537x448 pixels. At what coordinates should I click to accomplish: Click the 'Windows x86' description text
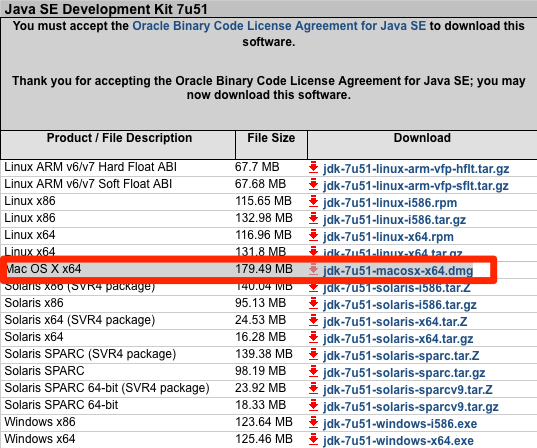(40, 422)
